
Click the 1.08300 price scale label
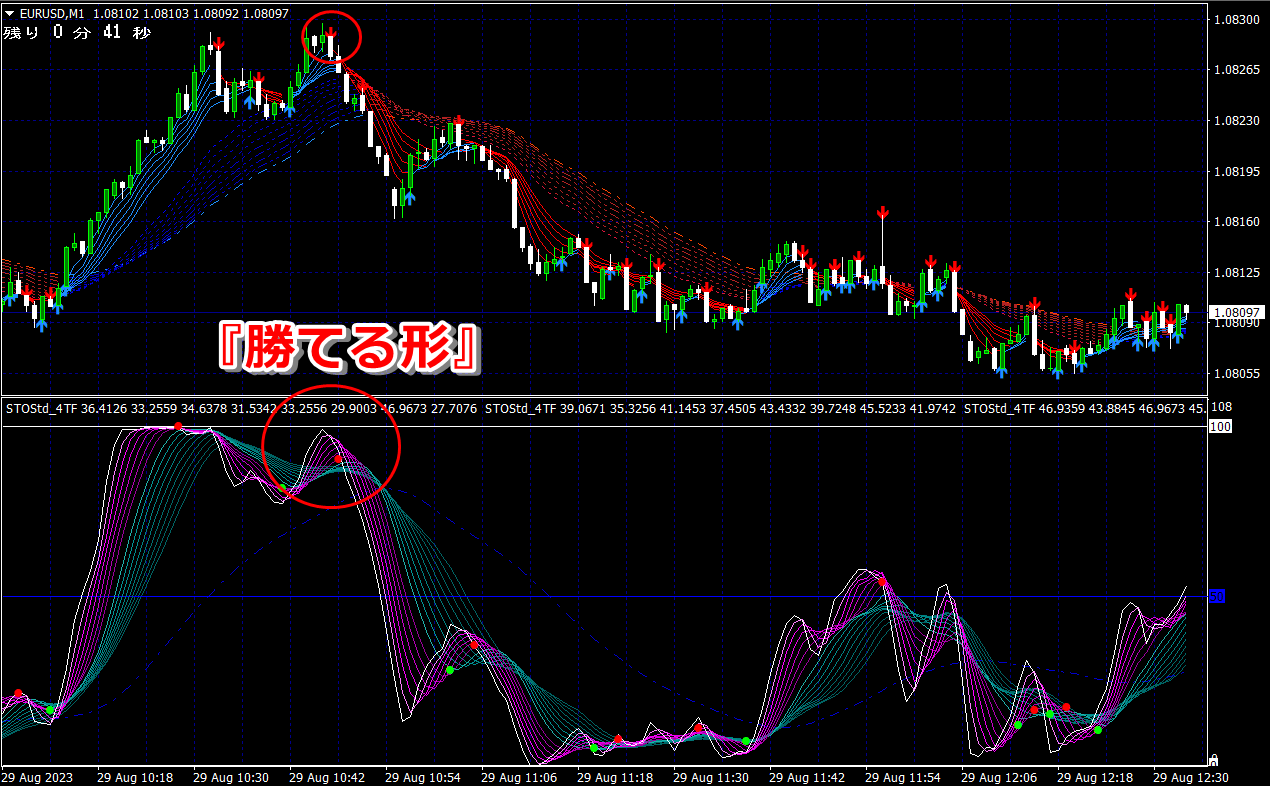(x=1237, y=19)
